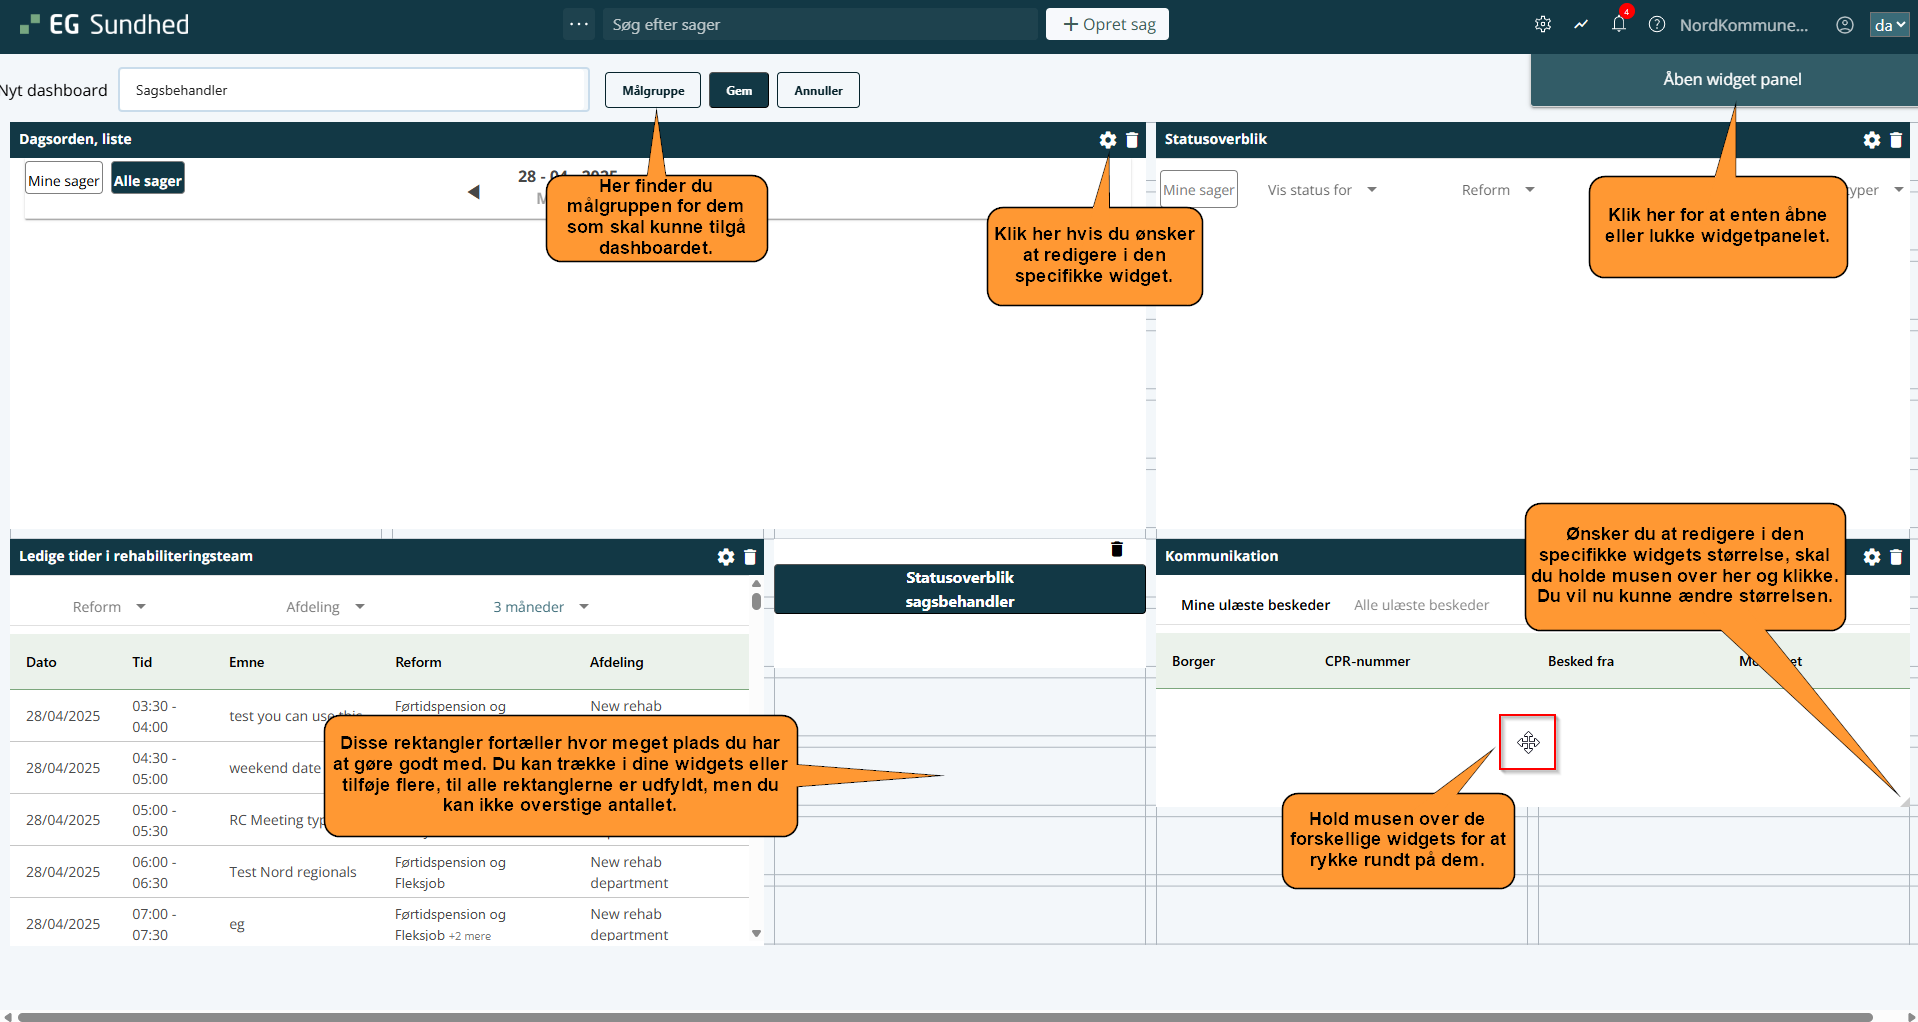
Task: Toggle Mine sager in Dagsorden widget
Action: point(64,181)
